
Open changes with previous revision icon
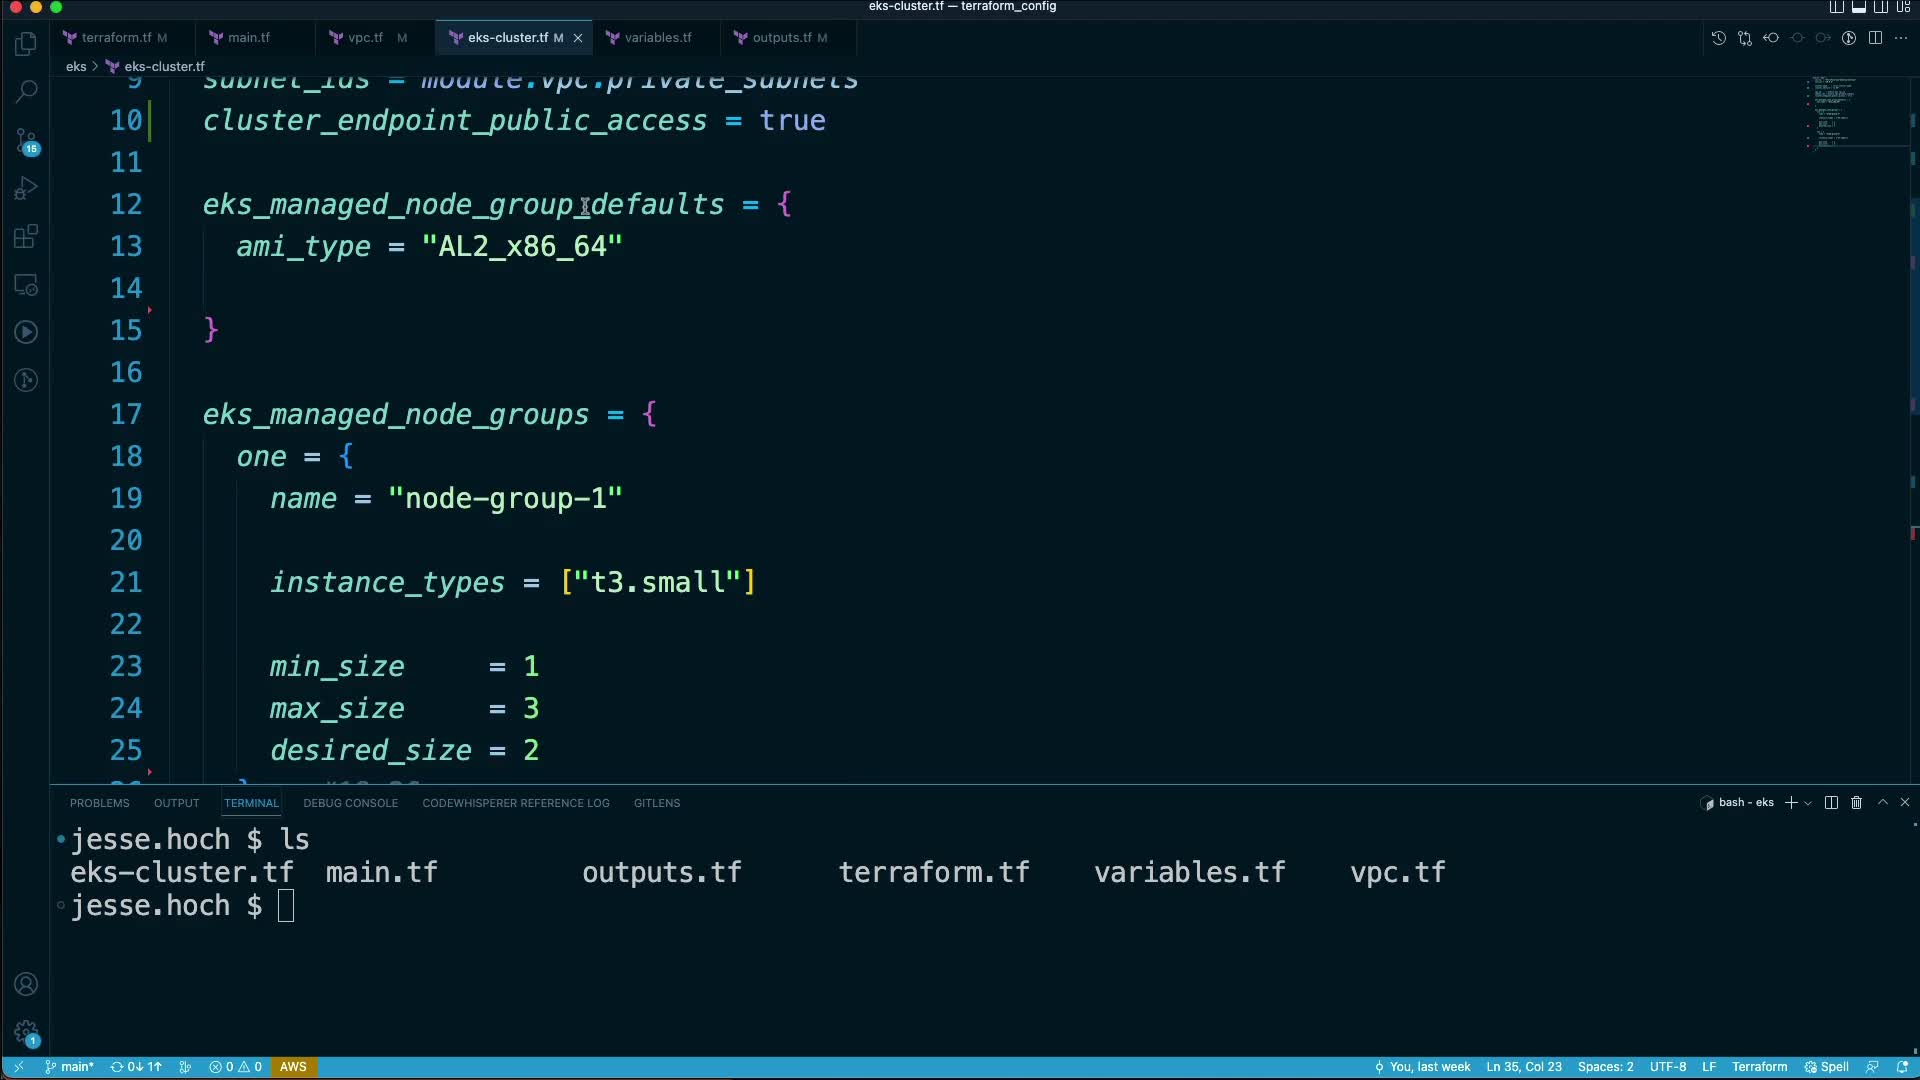(x=1771, y=38)
